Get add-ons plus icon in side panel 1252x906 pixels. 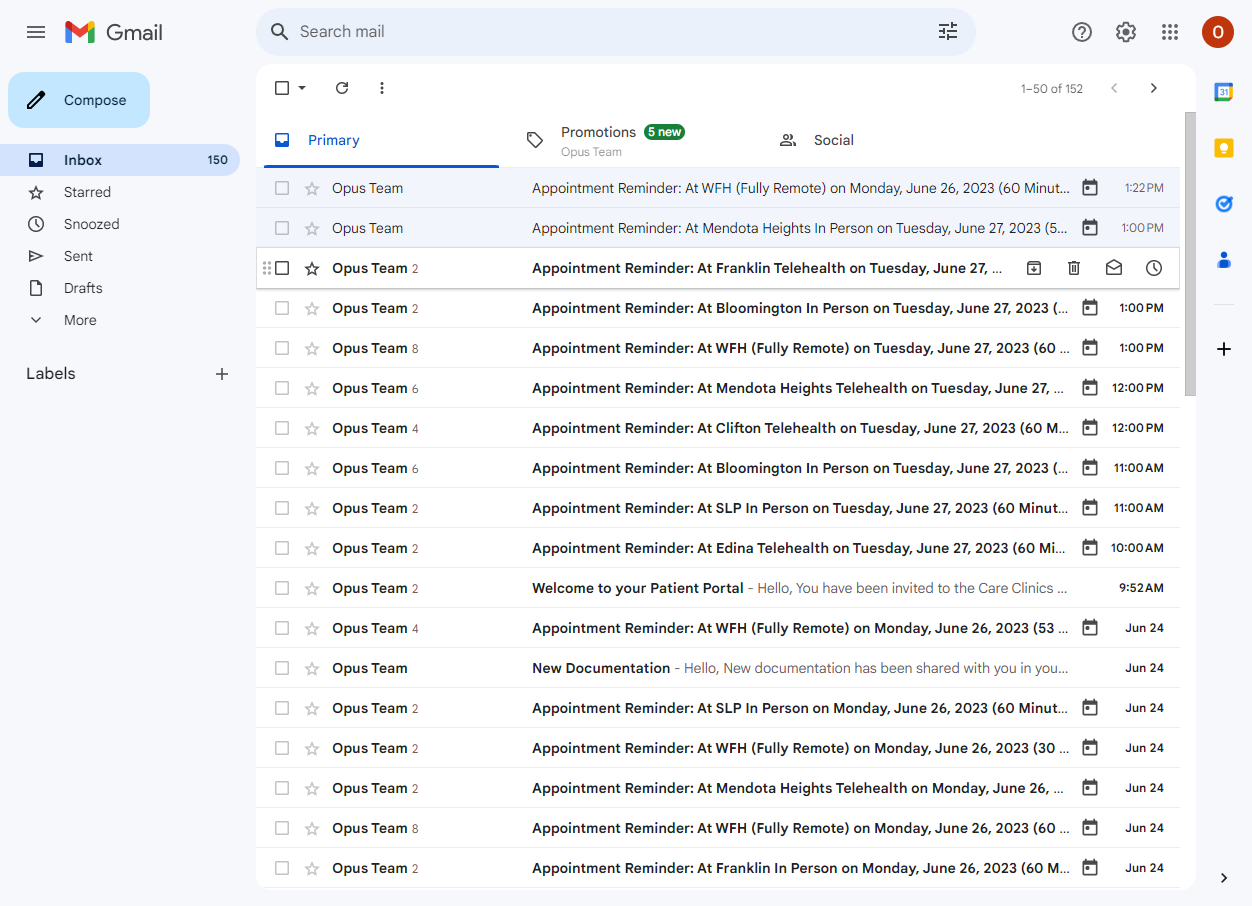(1224, 349)
